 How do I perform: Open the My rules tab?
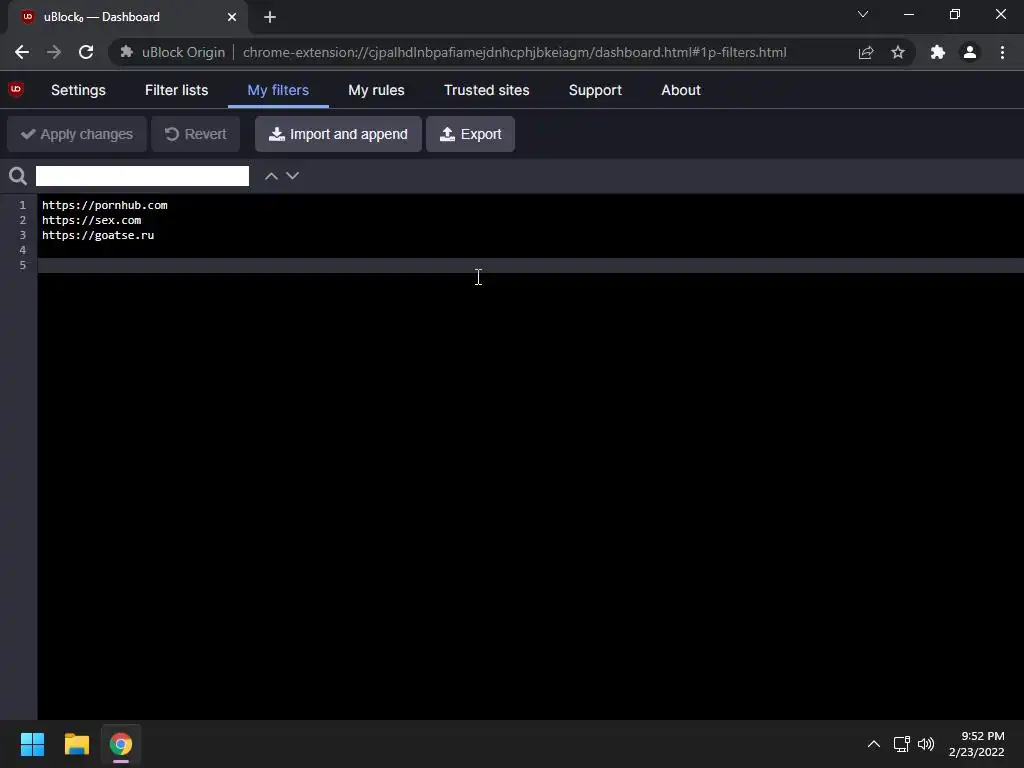point(376,90)
